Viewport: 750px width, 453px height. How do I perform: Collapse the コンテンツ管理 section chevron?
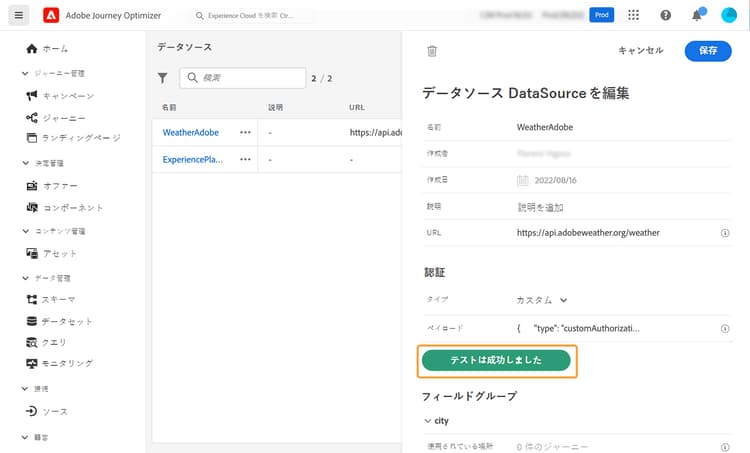(25, 231)
